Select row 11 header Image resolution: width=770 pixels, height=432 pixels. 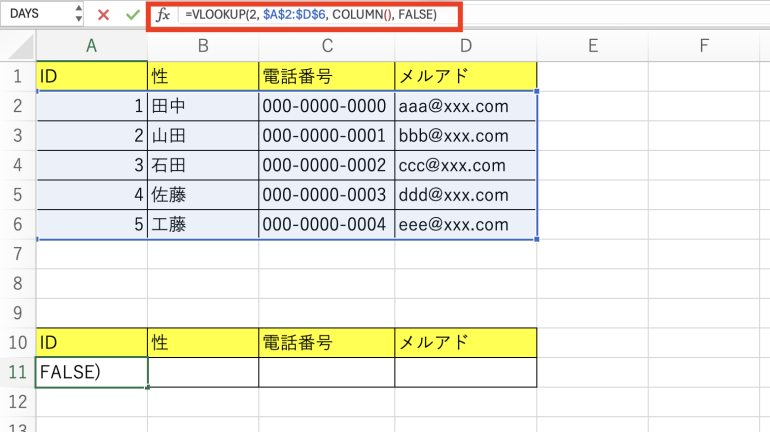18,372
